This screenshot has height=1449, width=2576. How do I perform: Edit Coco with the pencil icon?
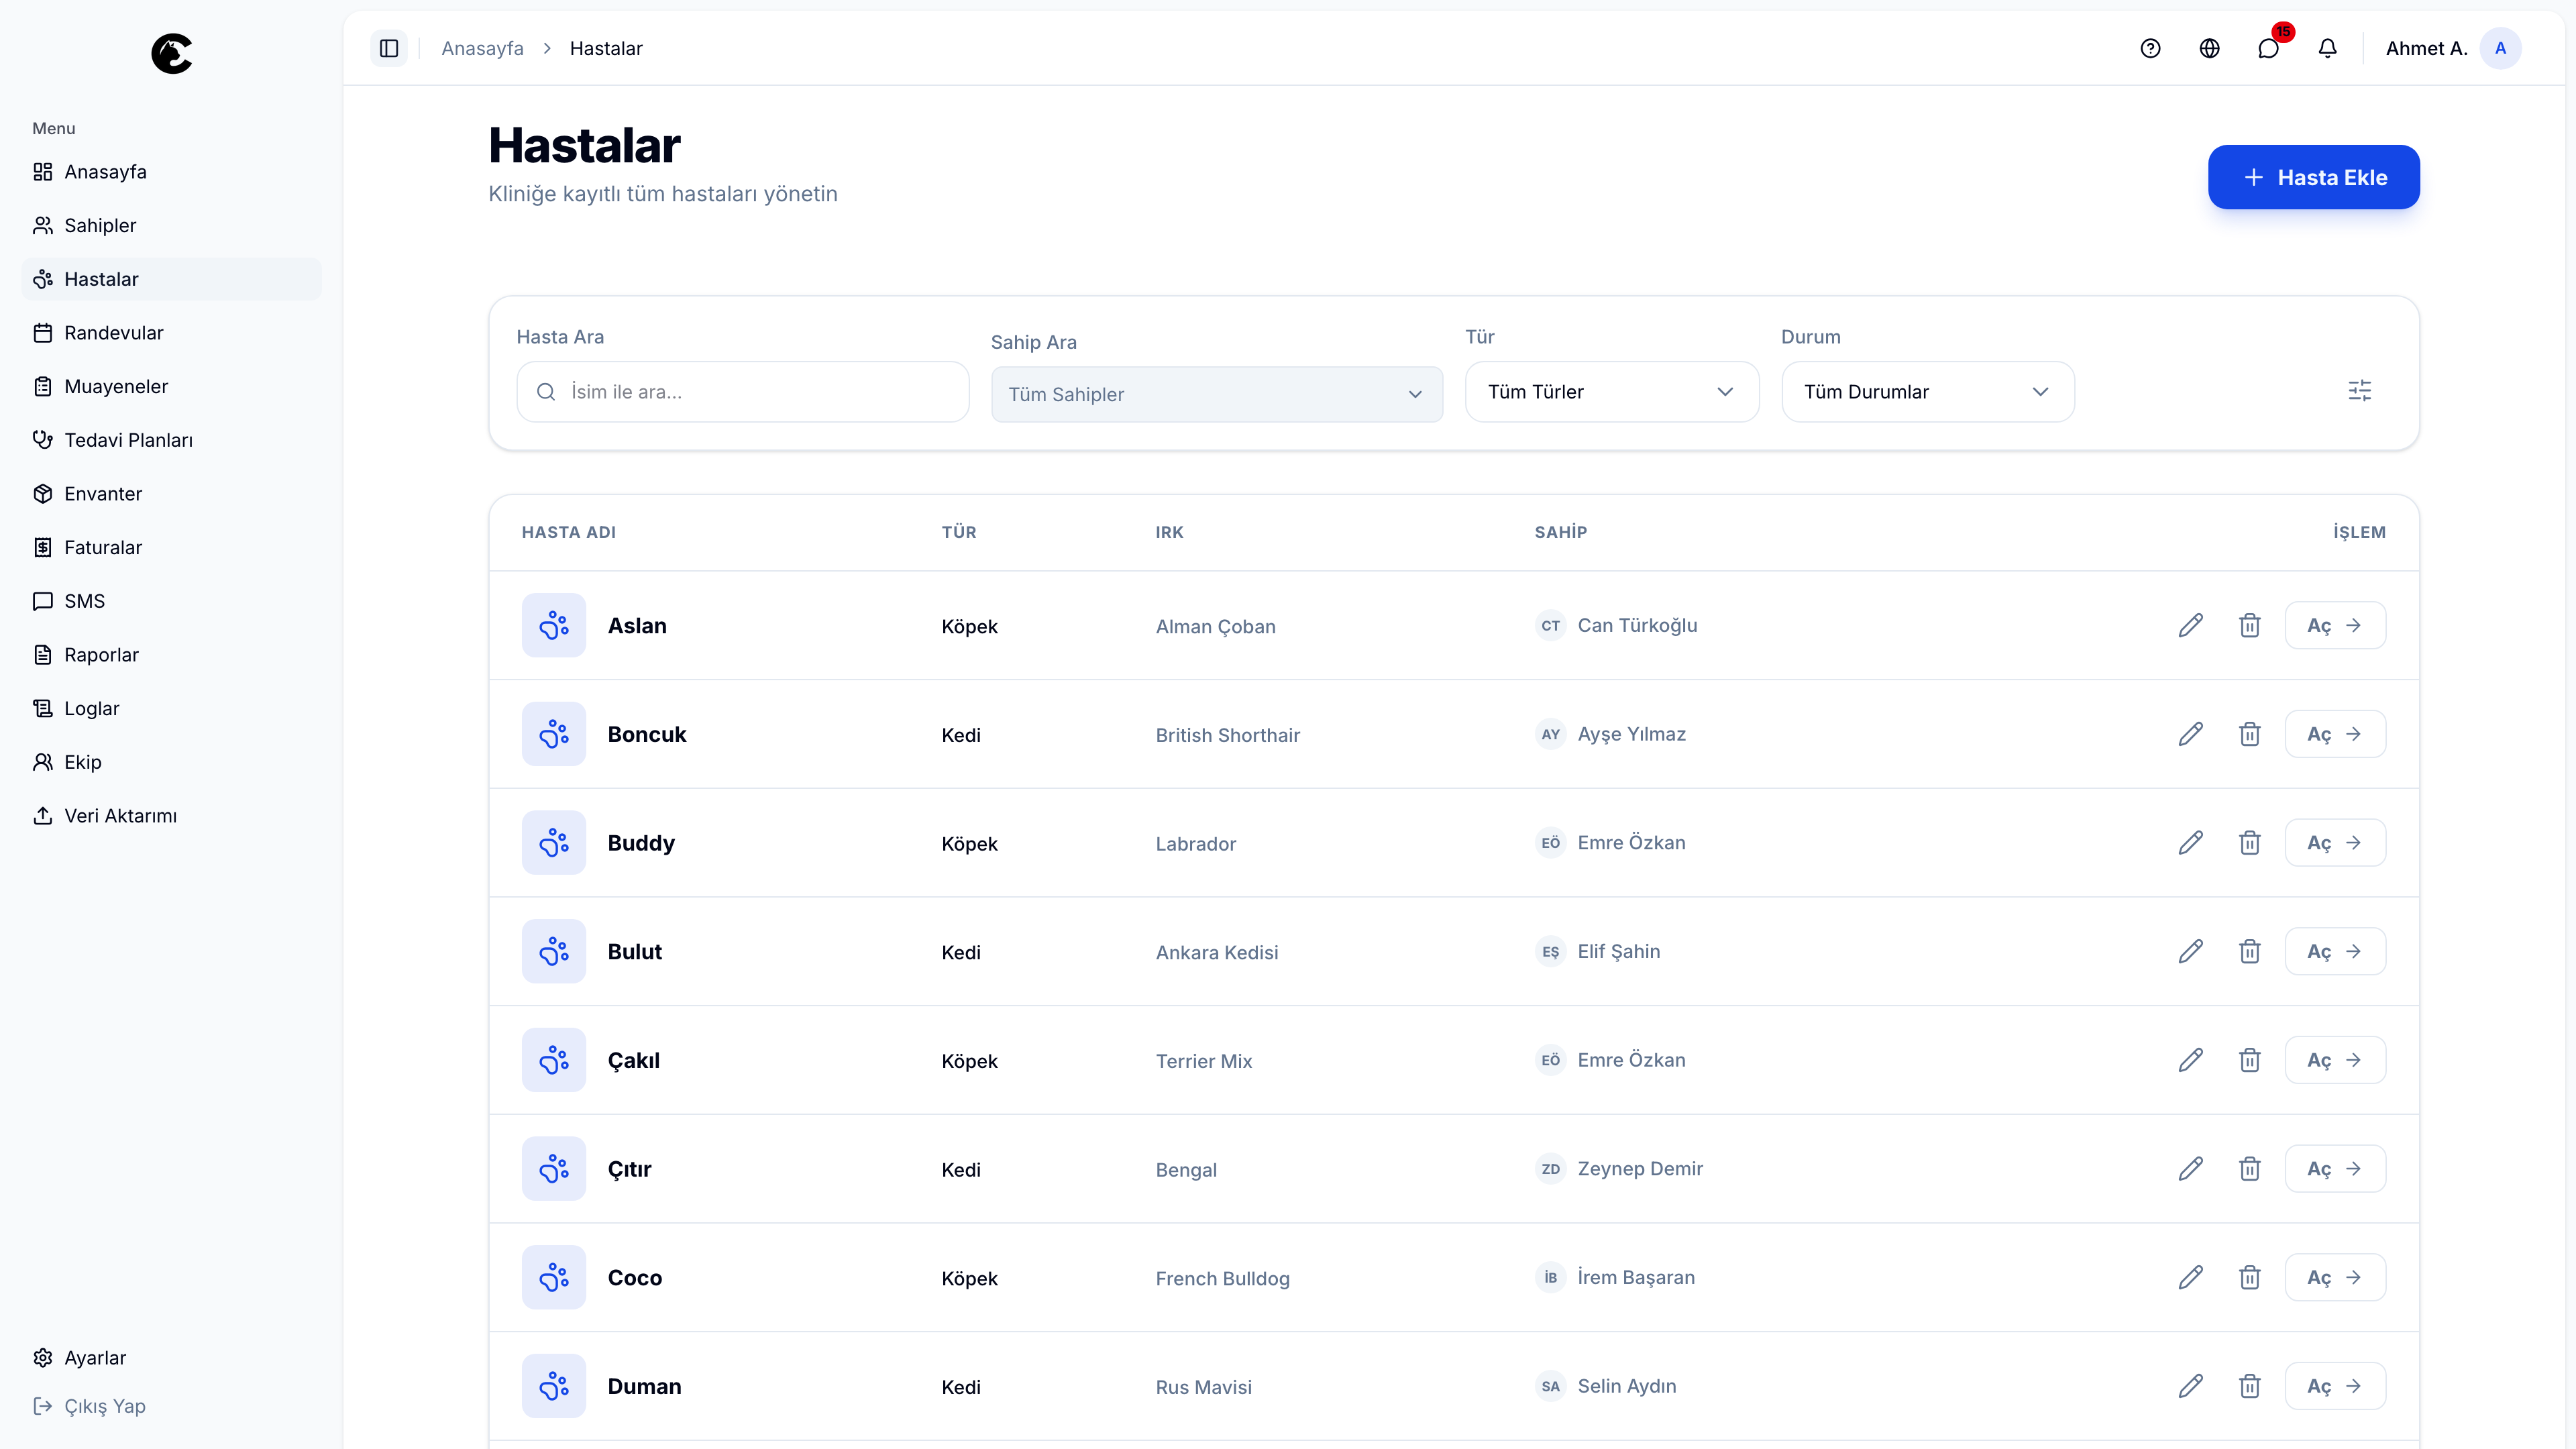point(2190,1277)
